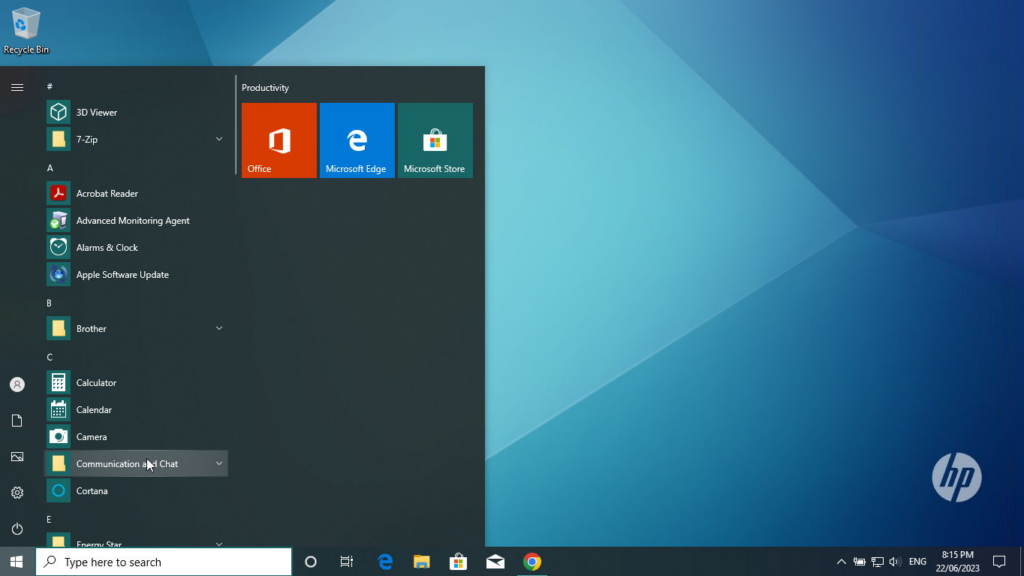Launch Microsoft Edge from the taskbar
The image size is (1024, 576).
tap(385, 562)
